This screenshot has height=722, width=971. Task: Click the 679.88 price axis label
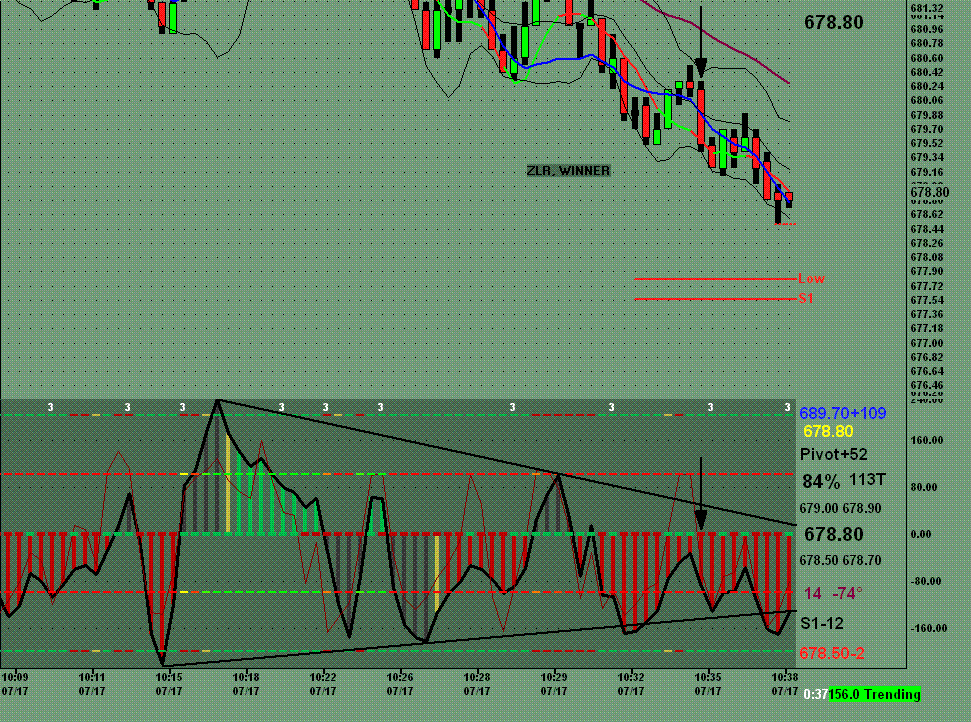[x=927, y=115]
